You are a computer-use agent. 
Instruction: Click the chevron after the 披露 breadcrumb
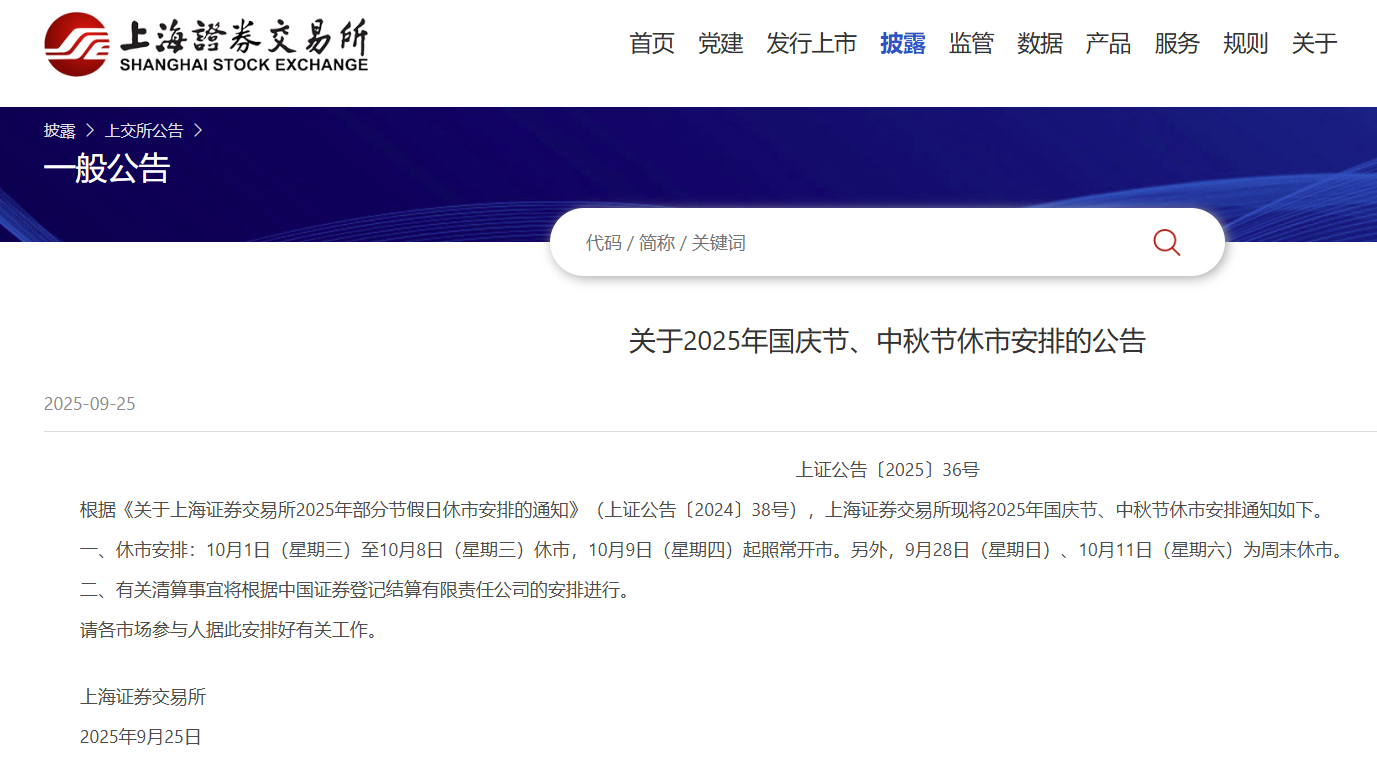coord(90,131)
